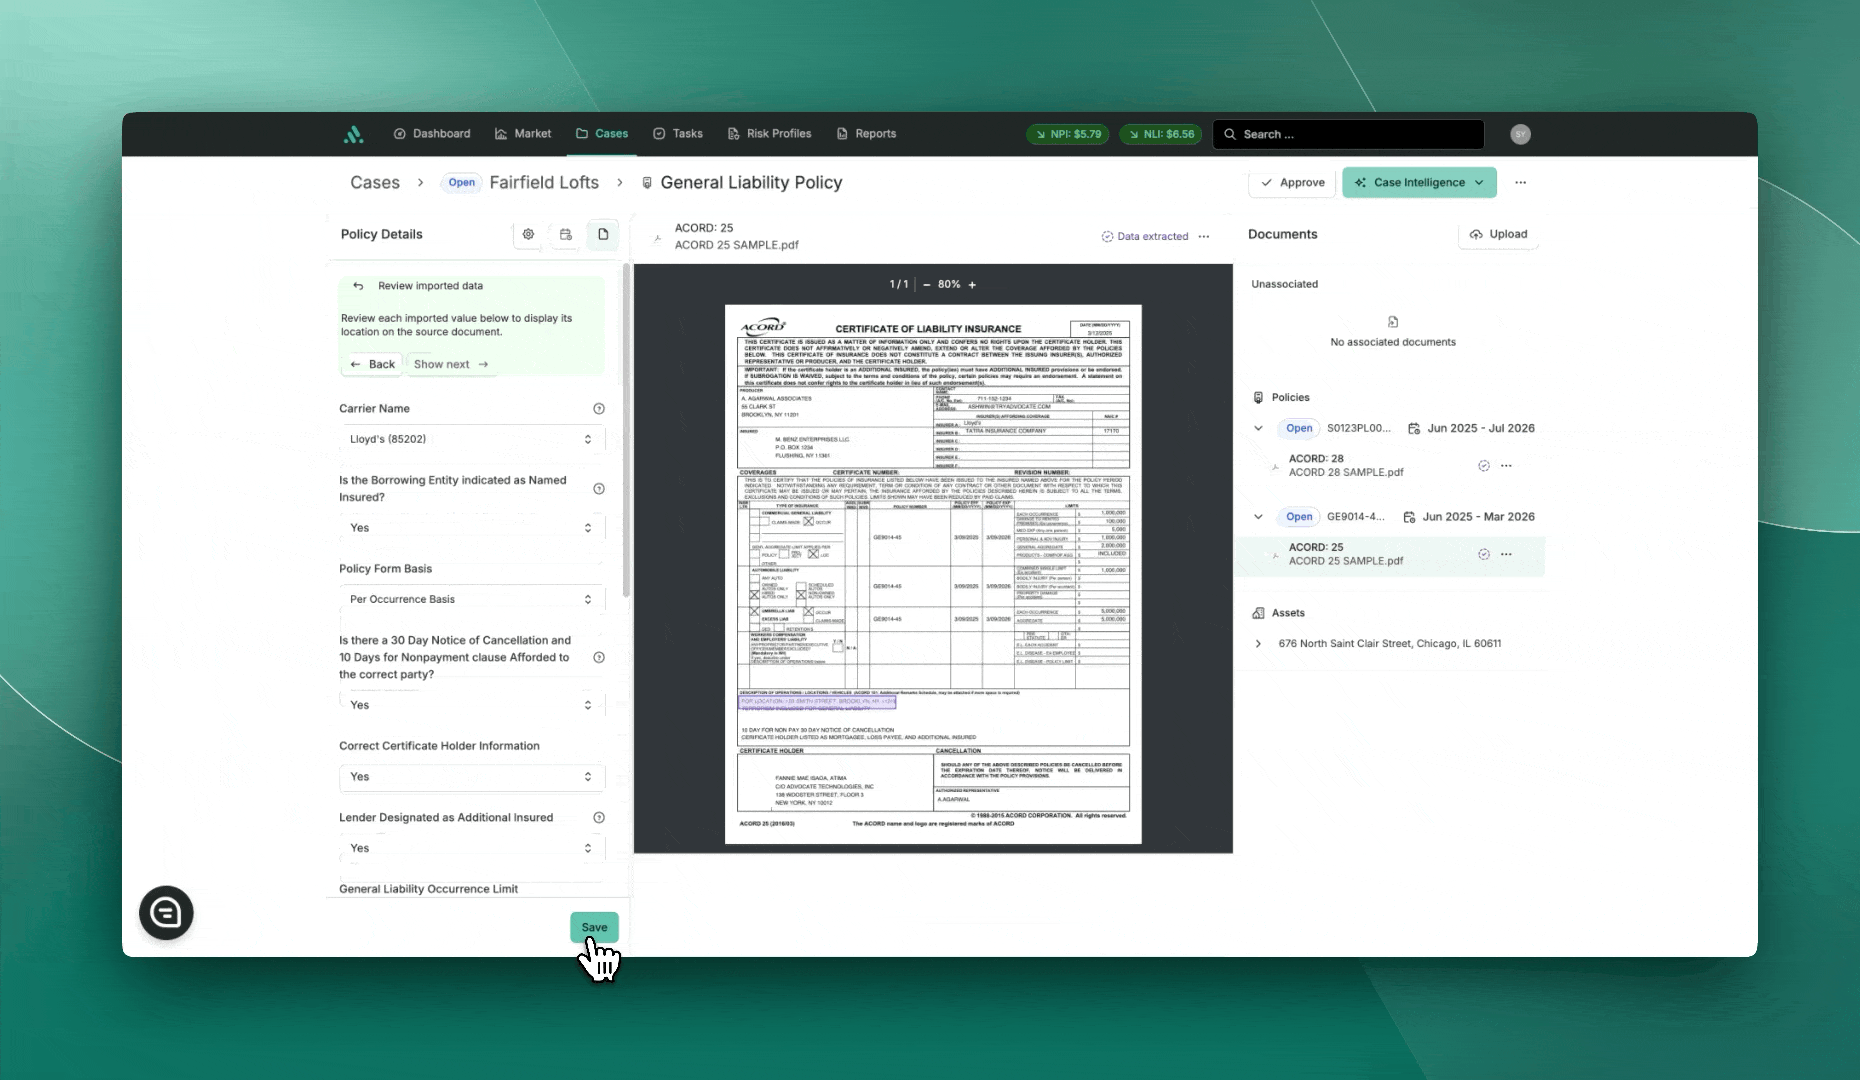
Task: Click help icon next to Lender Designated field
Action: (599, 818)
